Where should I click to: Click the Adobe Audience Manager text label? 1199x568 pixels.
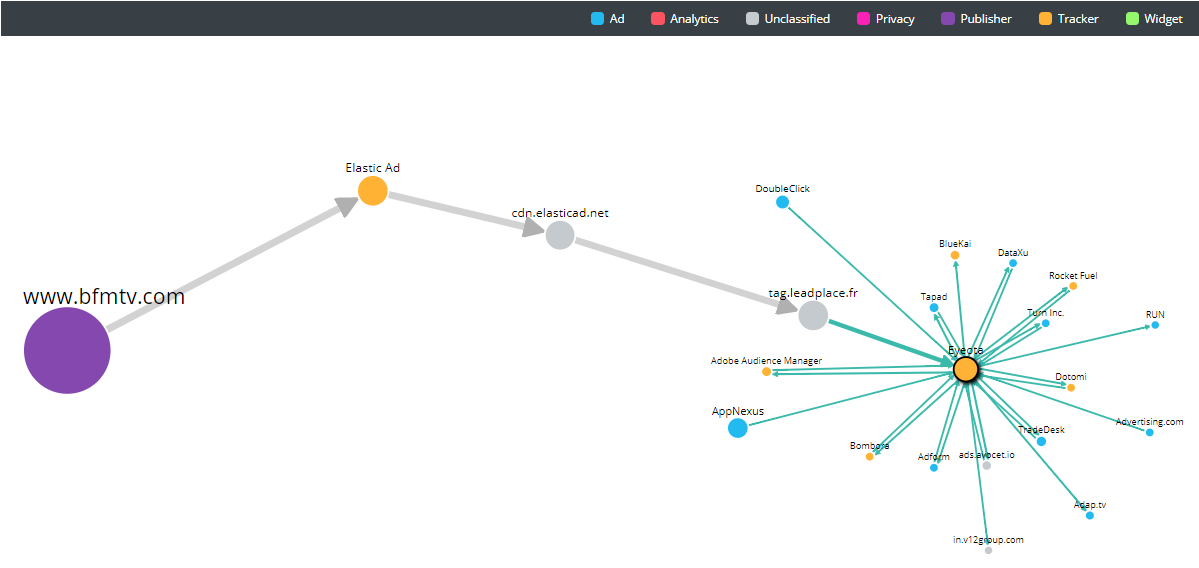pyautogui.click(x=766, y=360)
